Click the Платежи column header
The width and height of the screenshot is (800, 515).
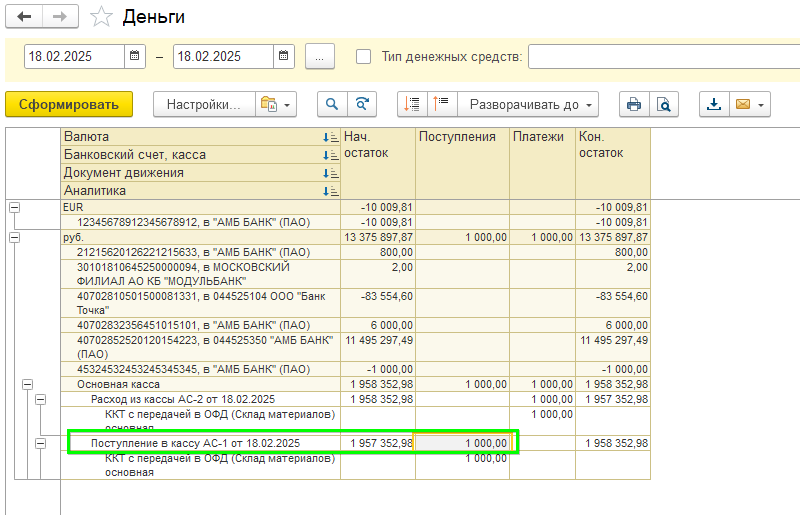tap(542, 164)
